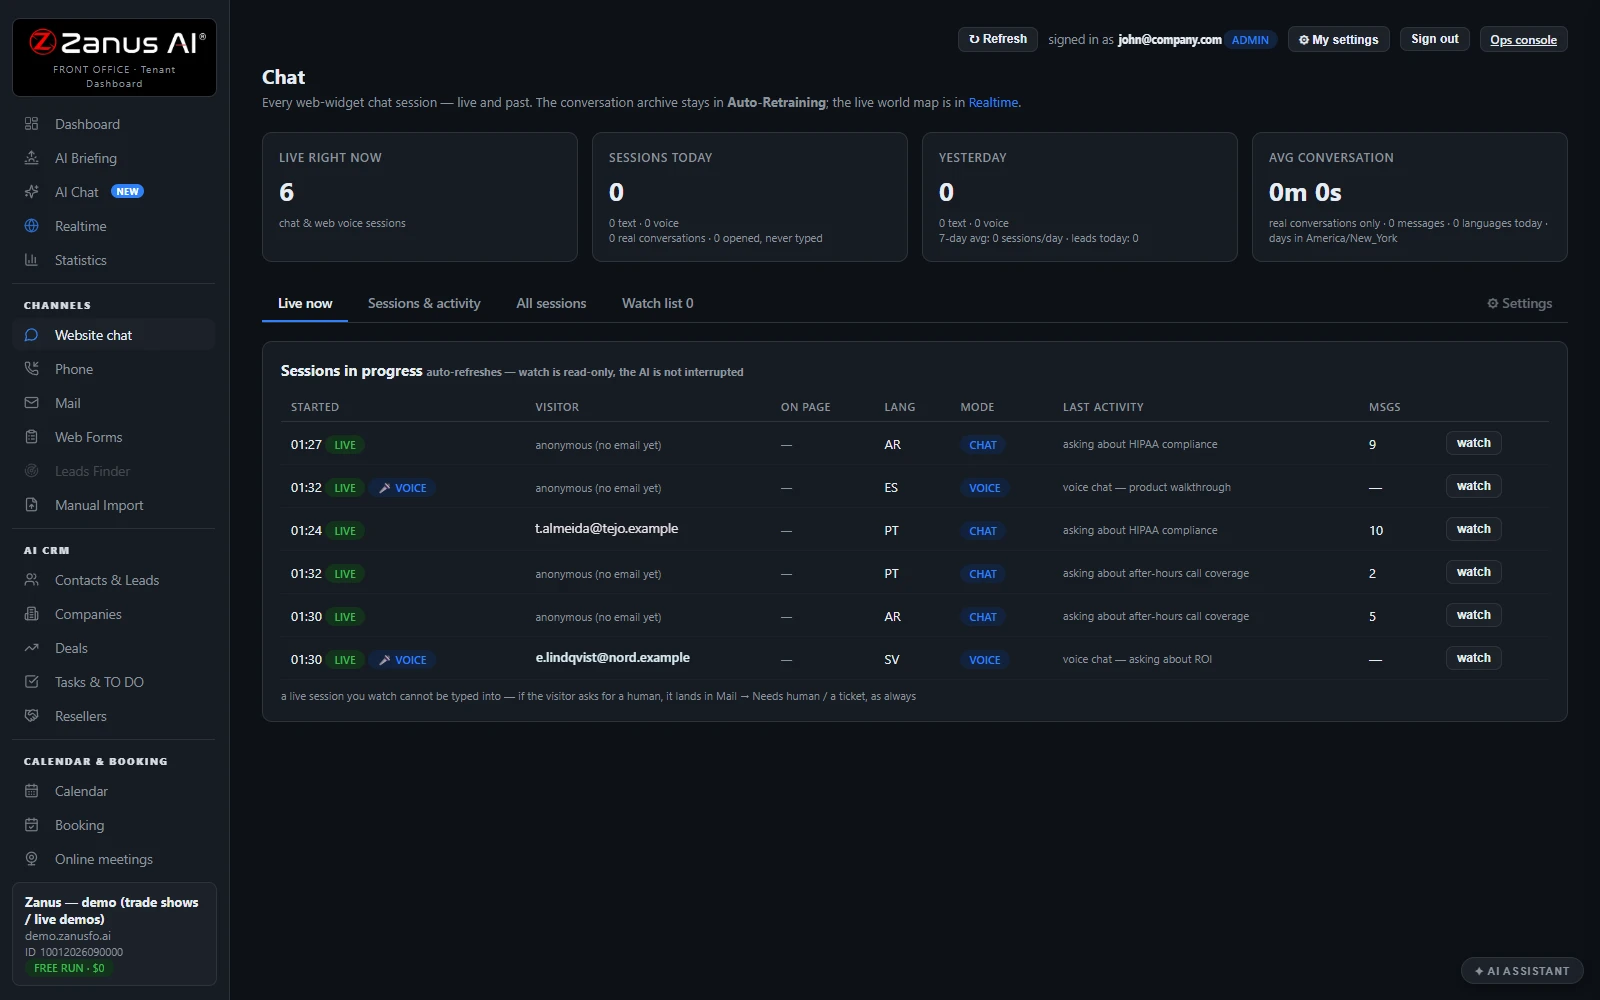Watch the session with 9 messages
The width and height of the screenshot is (1600, 1000).
coord(1473,443)
